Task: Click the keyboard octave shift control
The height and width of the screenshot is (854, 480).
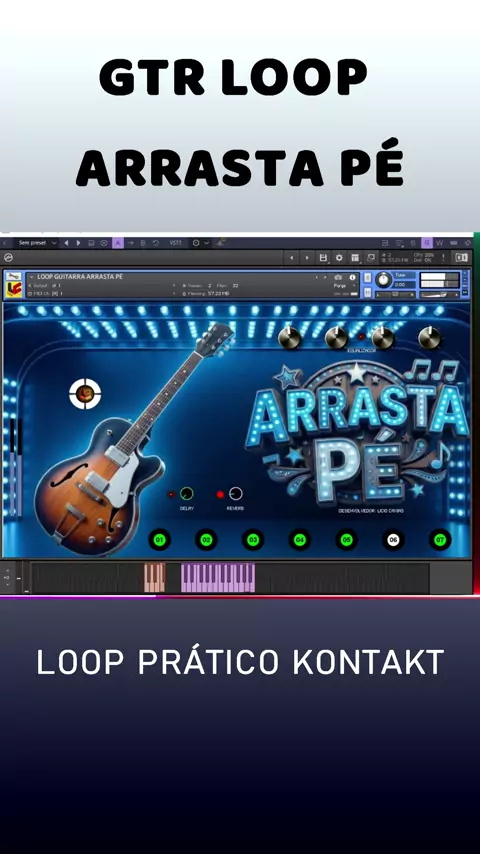Action: [x=7, y=577]
